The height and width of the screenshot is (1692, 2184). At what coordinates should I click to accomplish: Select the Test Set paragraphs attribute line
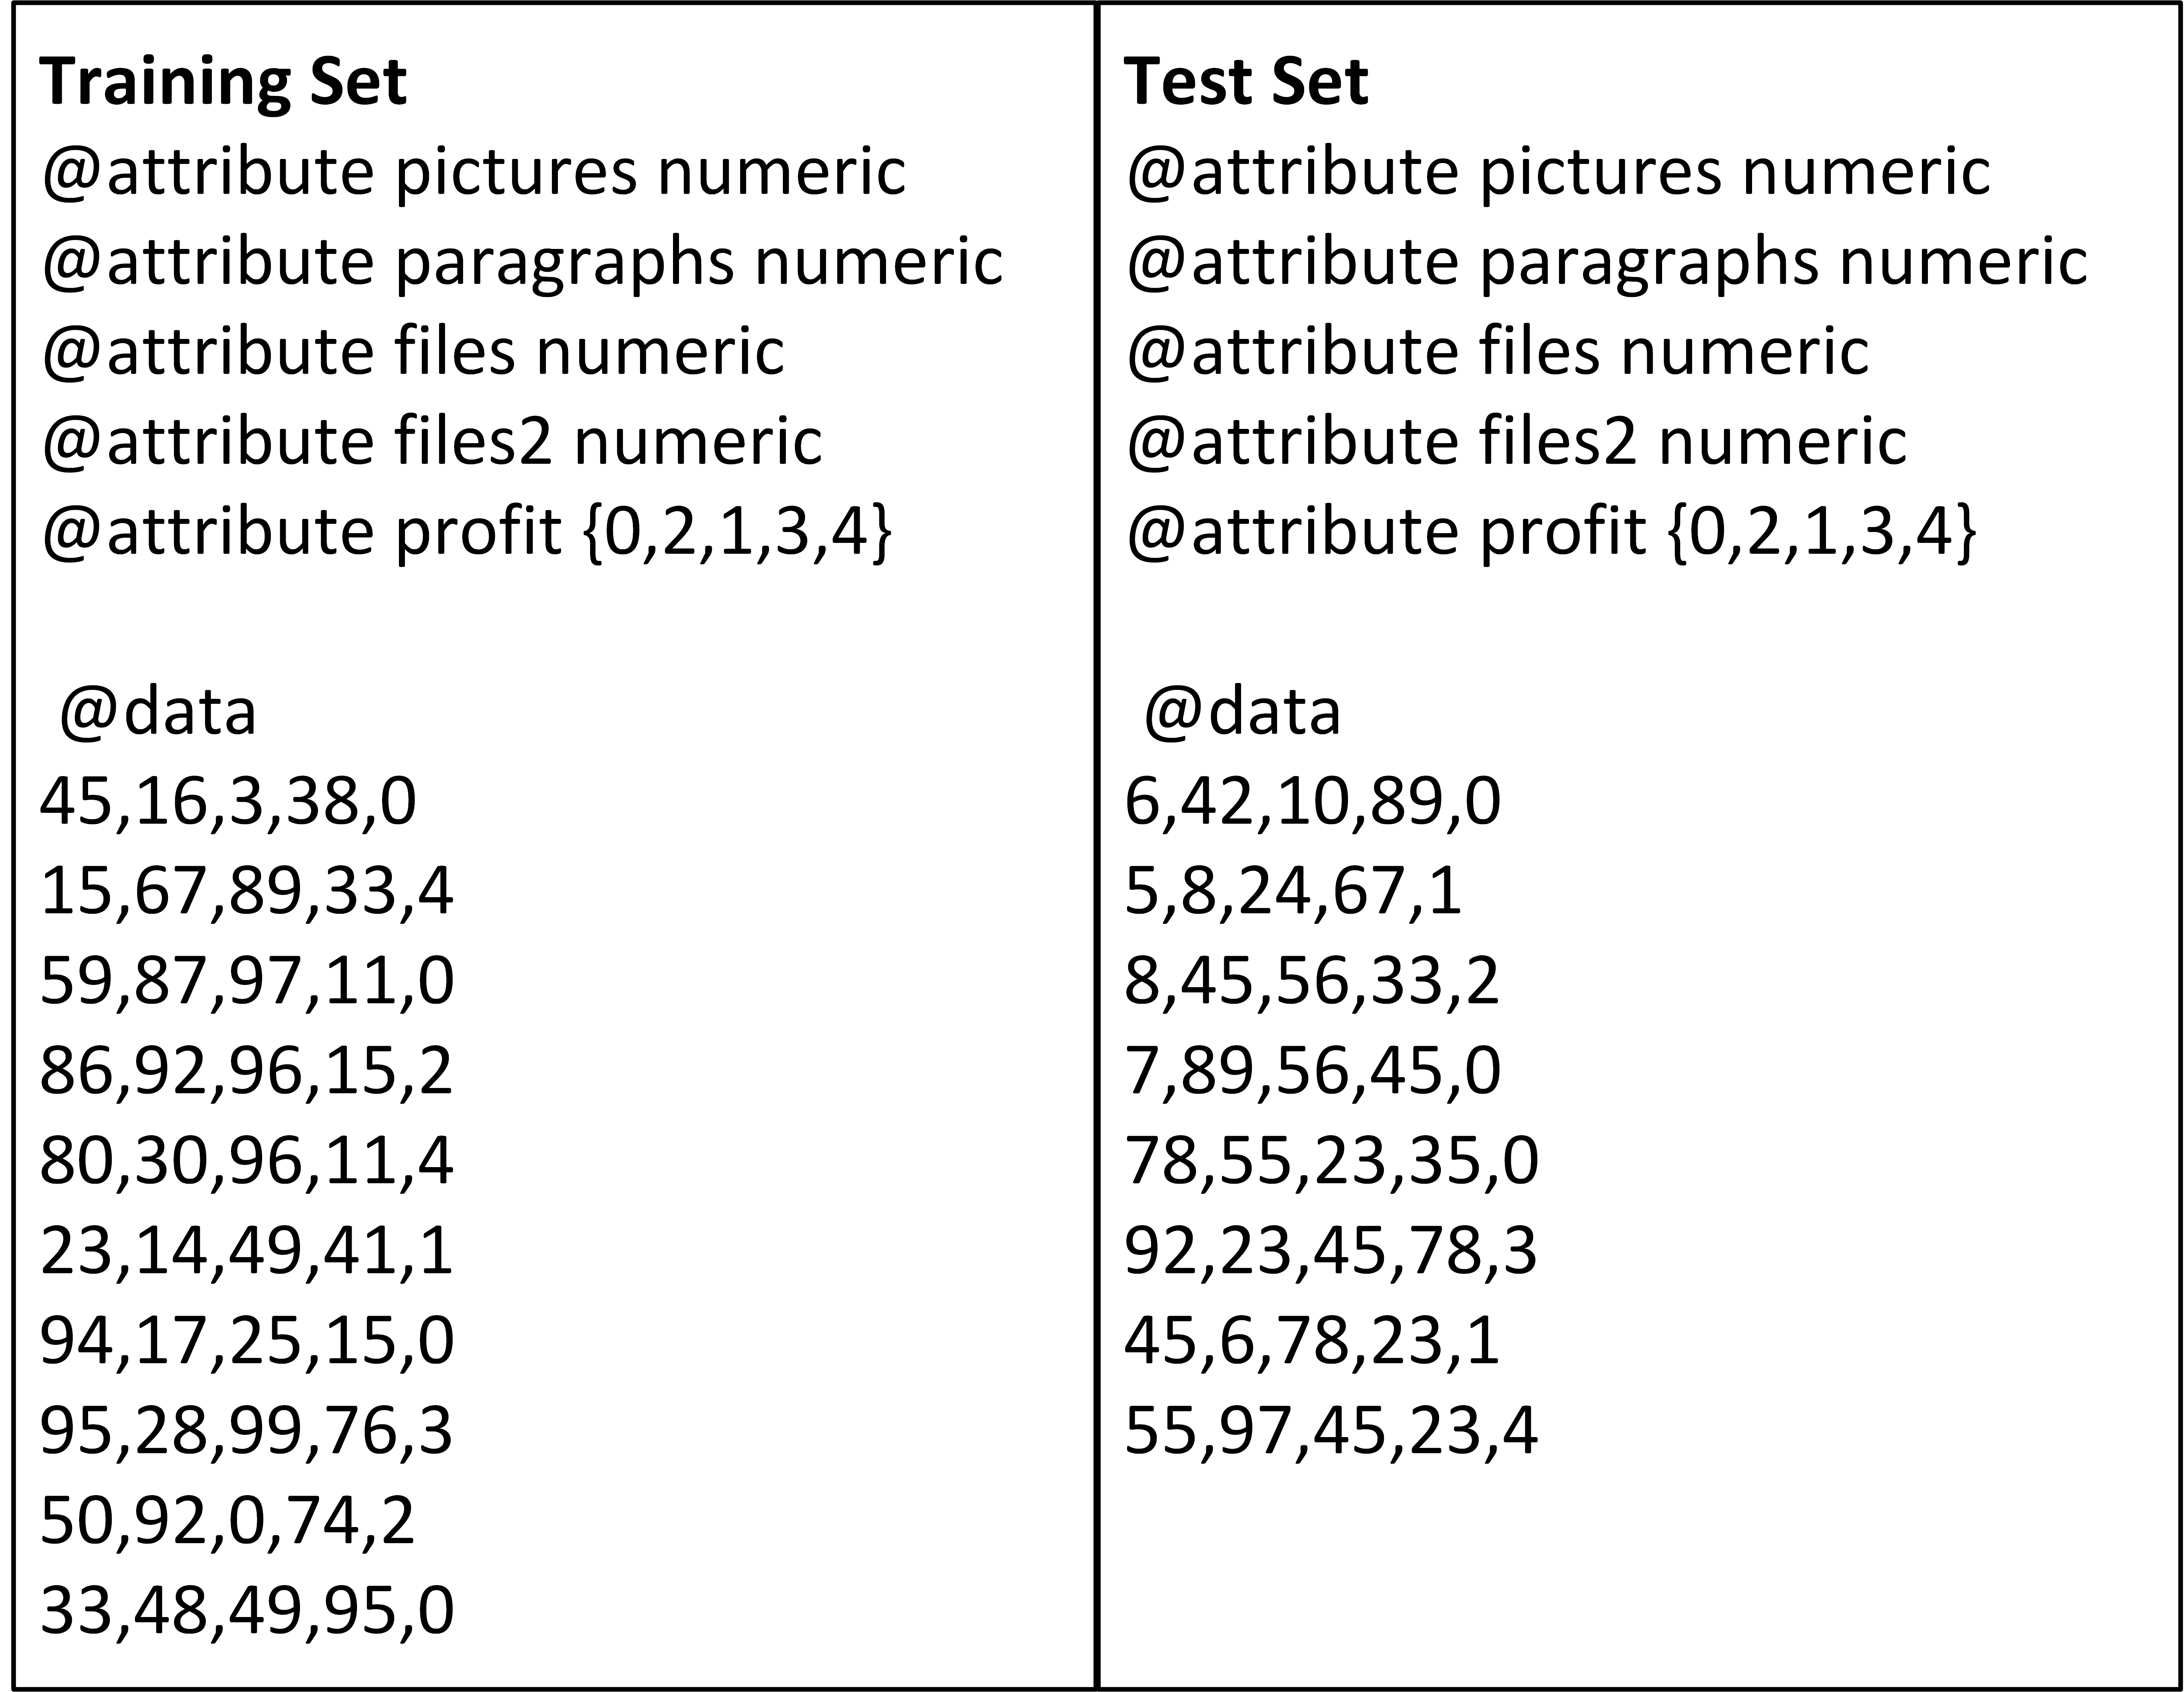pyautogui.click(x=1607, y=262)
